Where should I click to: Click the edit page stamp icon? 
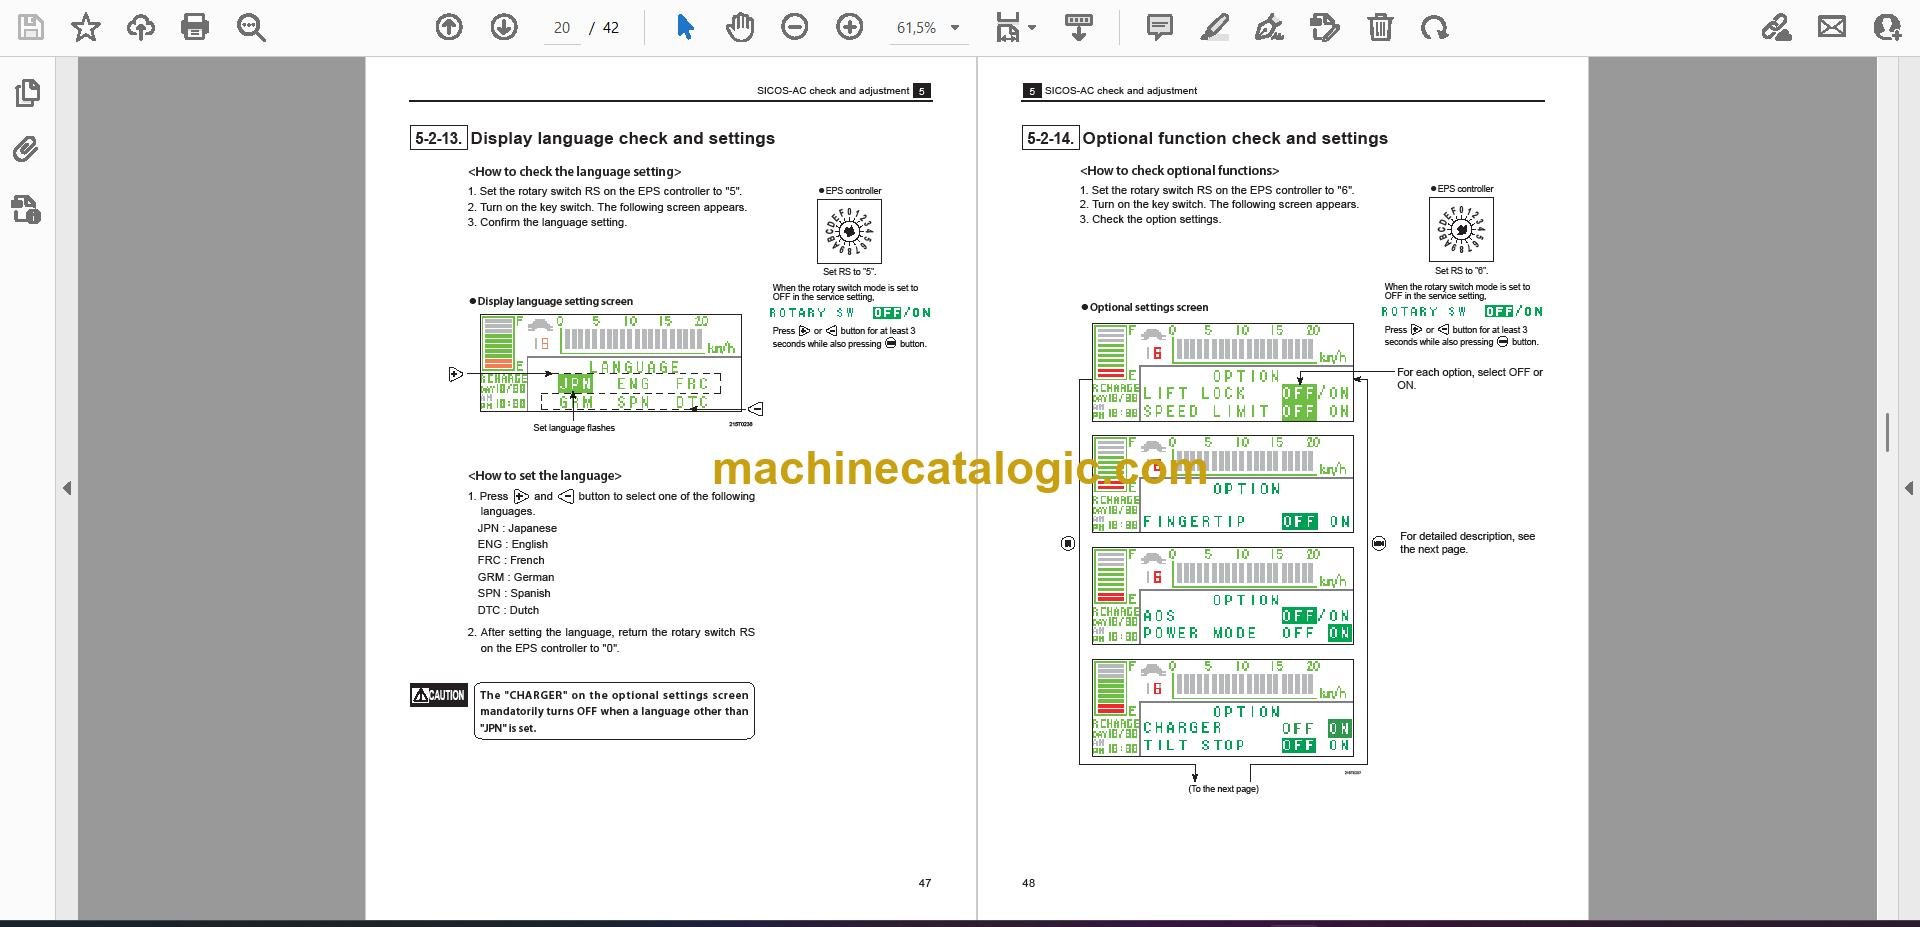point(1325,27)
